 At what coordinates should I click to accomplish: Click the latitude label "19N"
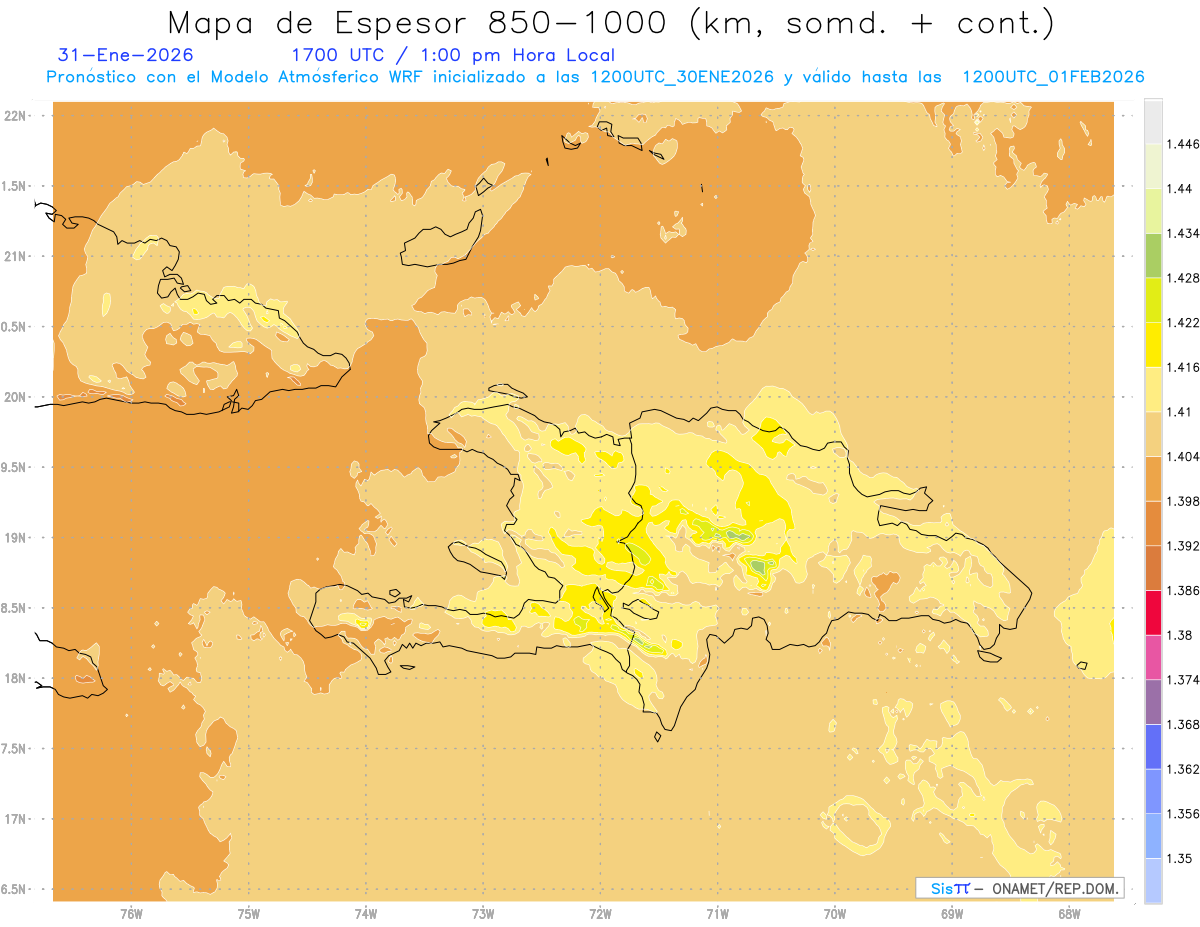point(16,538)
